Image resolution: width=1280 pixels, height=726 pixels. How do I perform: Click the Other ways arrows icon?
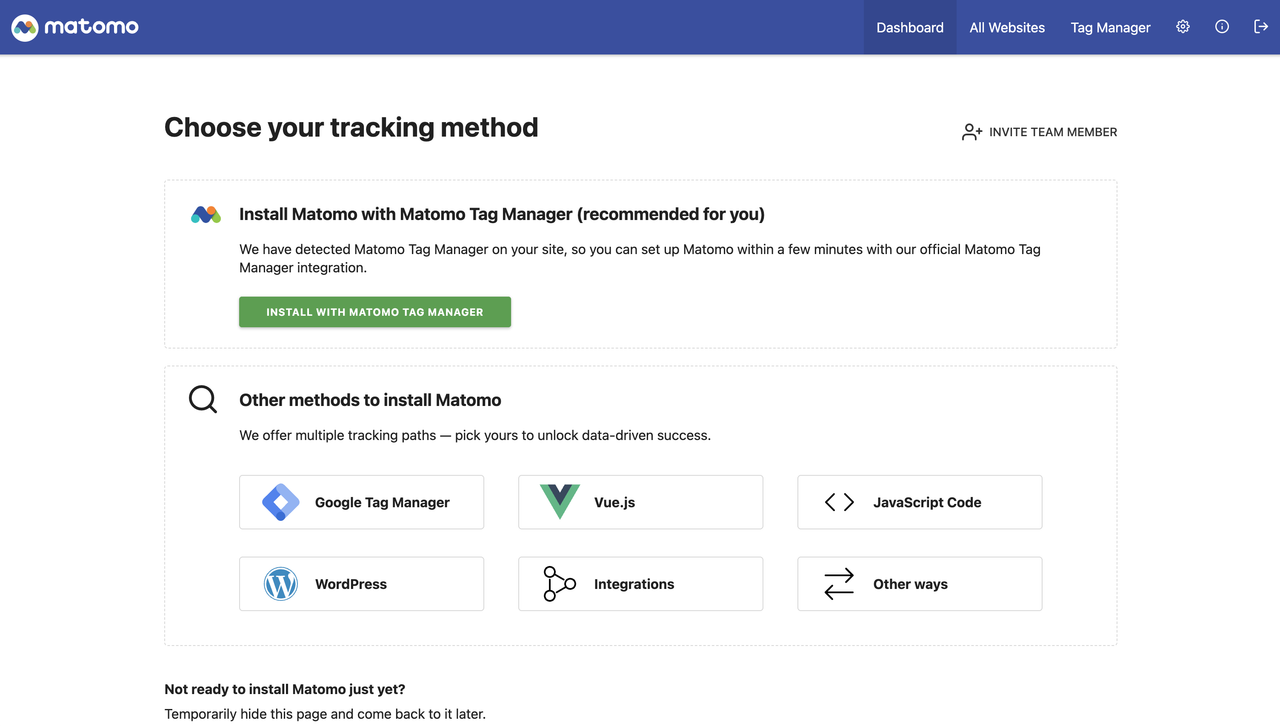(839, 584)
